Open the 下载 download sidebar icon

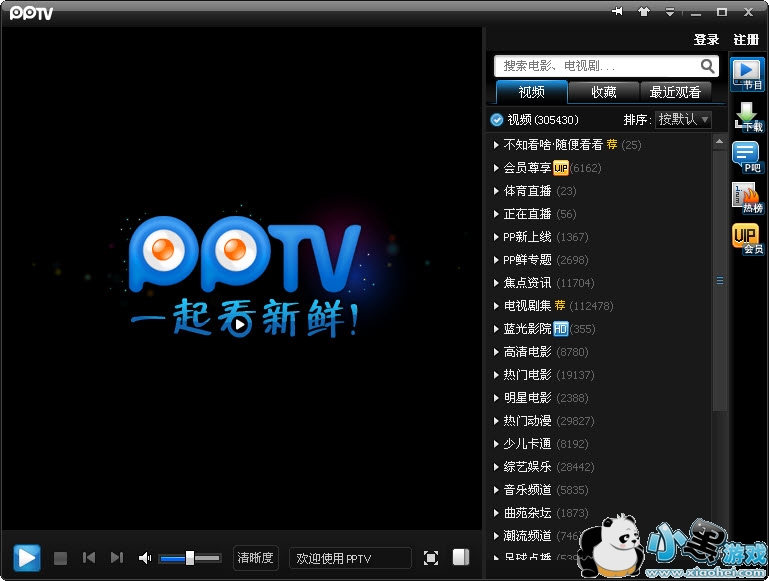[x=748, y=117]
